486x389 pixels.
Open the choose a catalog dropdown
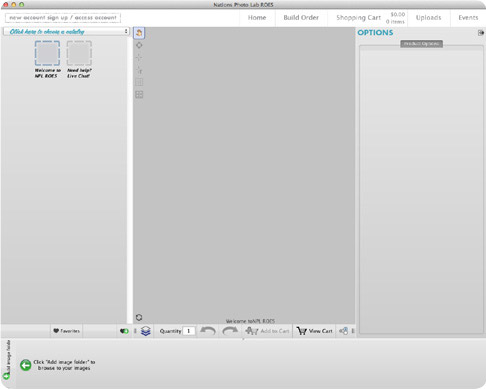[66, 32]
